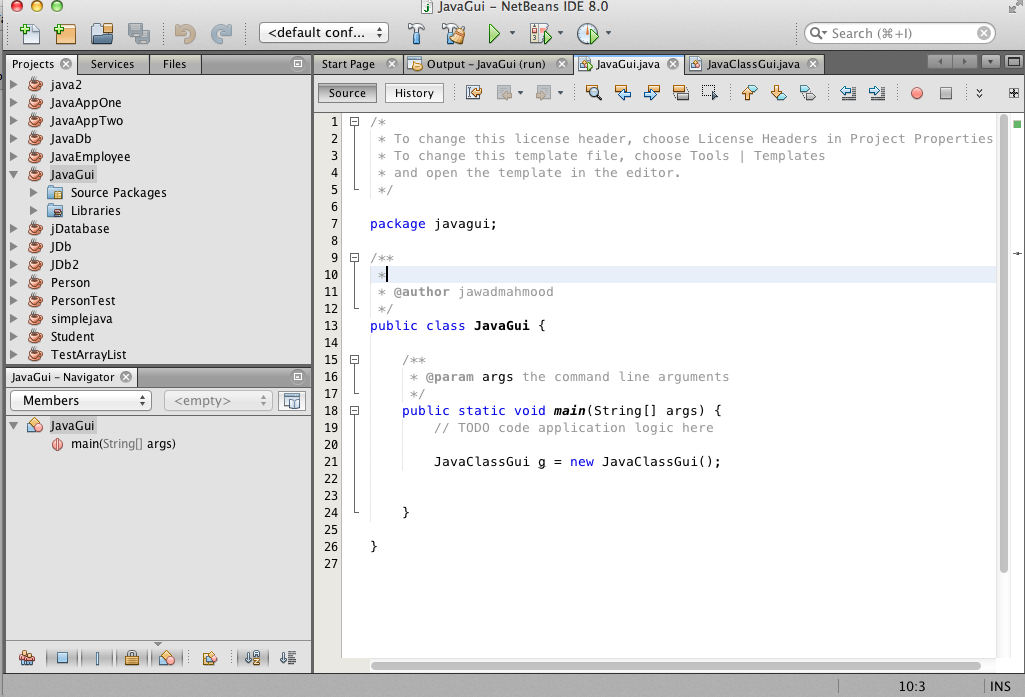Viewport: 1025px width, 697px height.
Task: Click the History view button
Action: coord(414,93)
